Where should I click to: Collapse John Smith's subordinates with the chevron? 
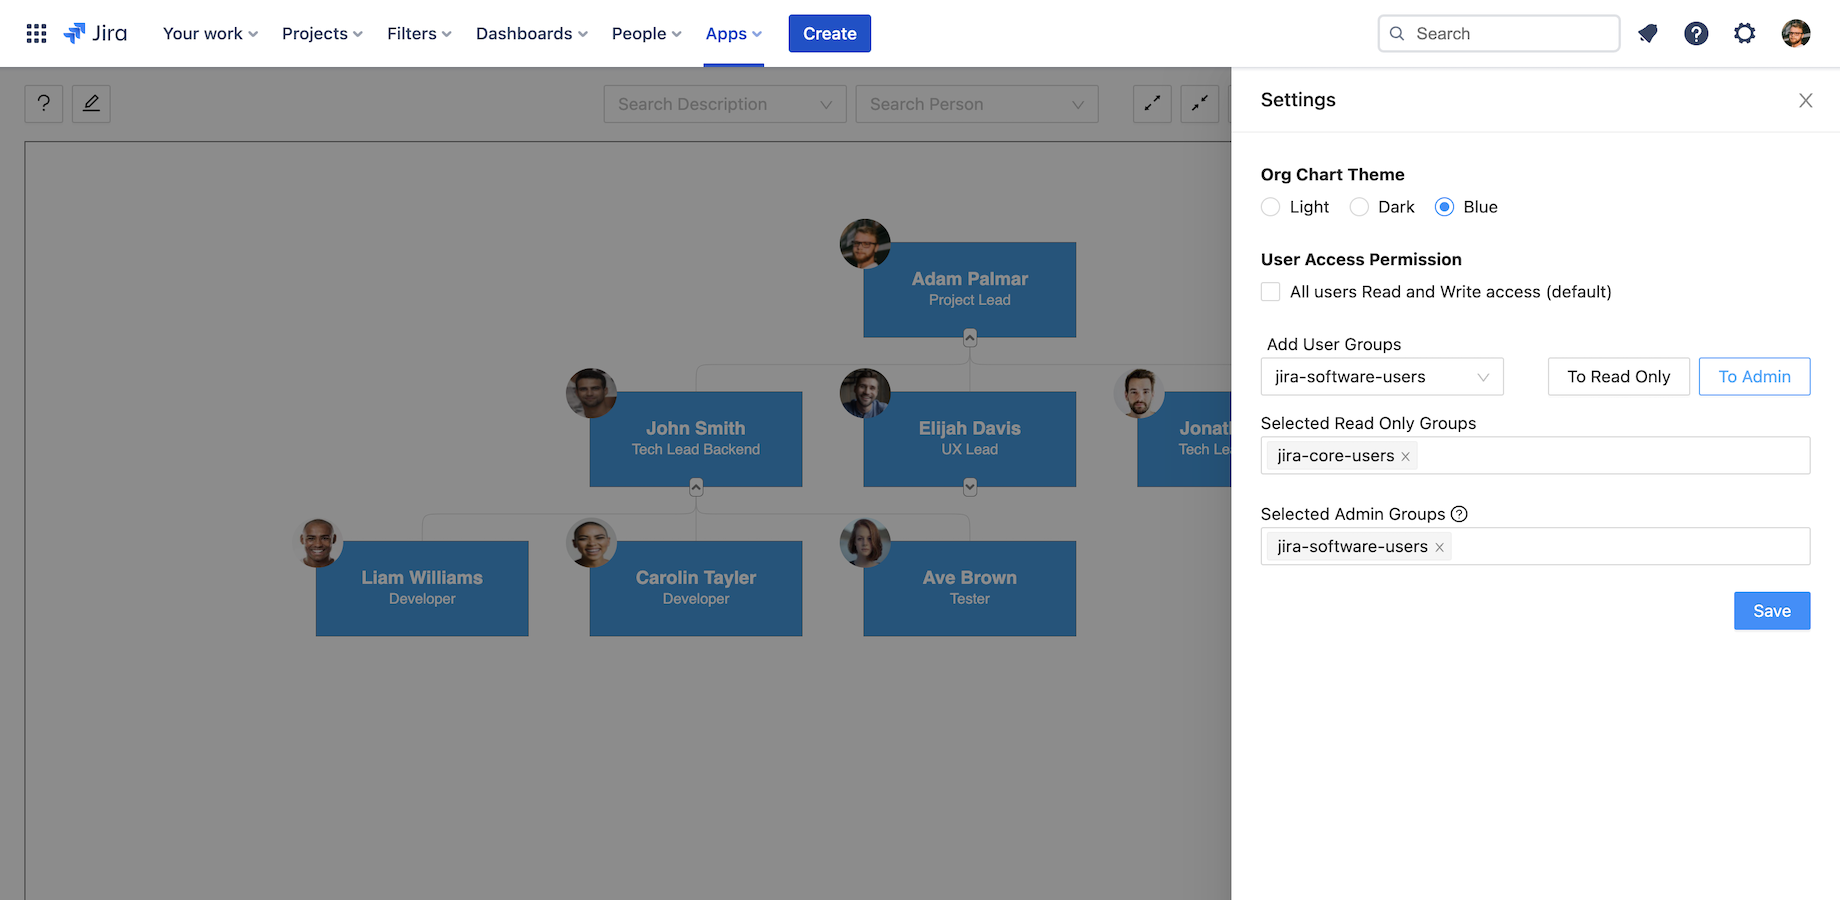click(x=695, y=487)
